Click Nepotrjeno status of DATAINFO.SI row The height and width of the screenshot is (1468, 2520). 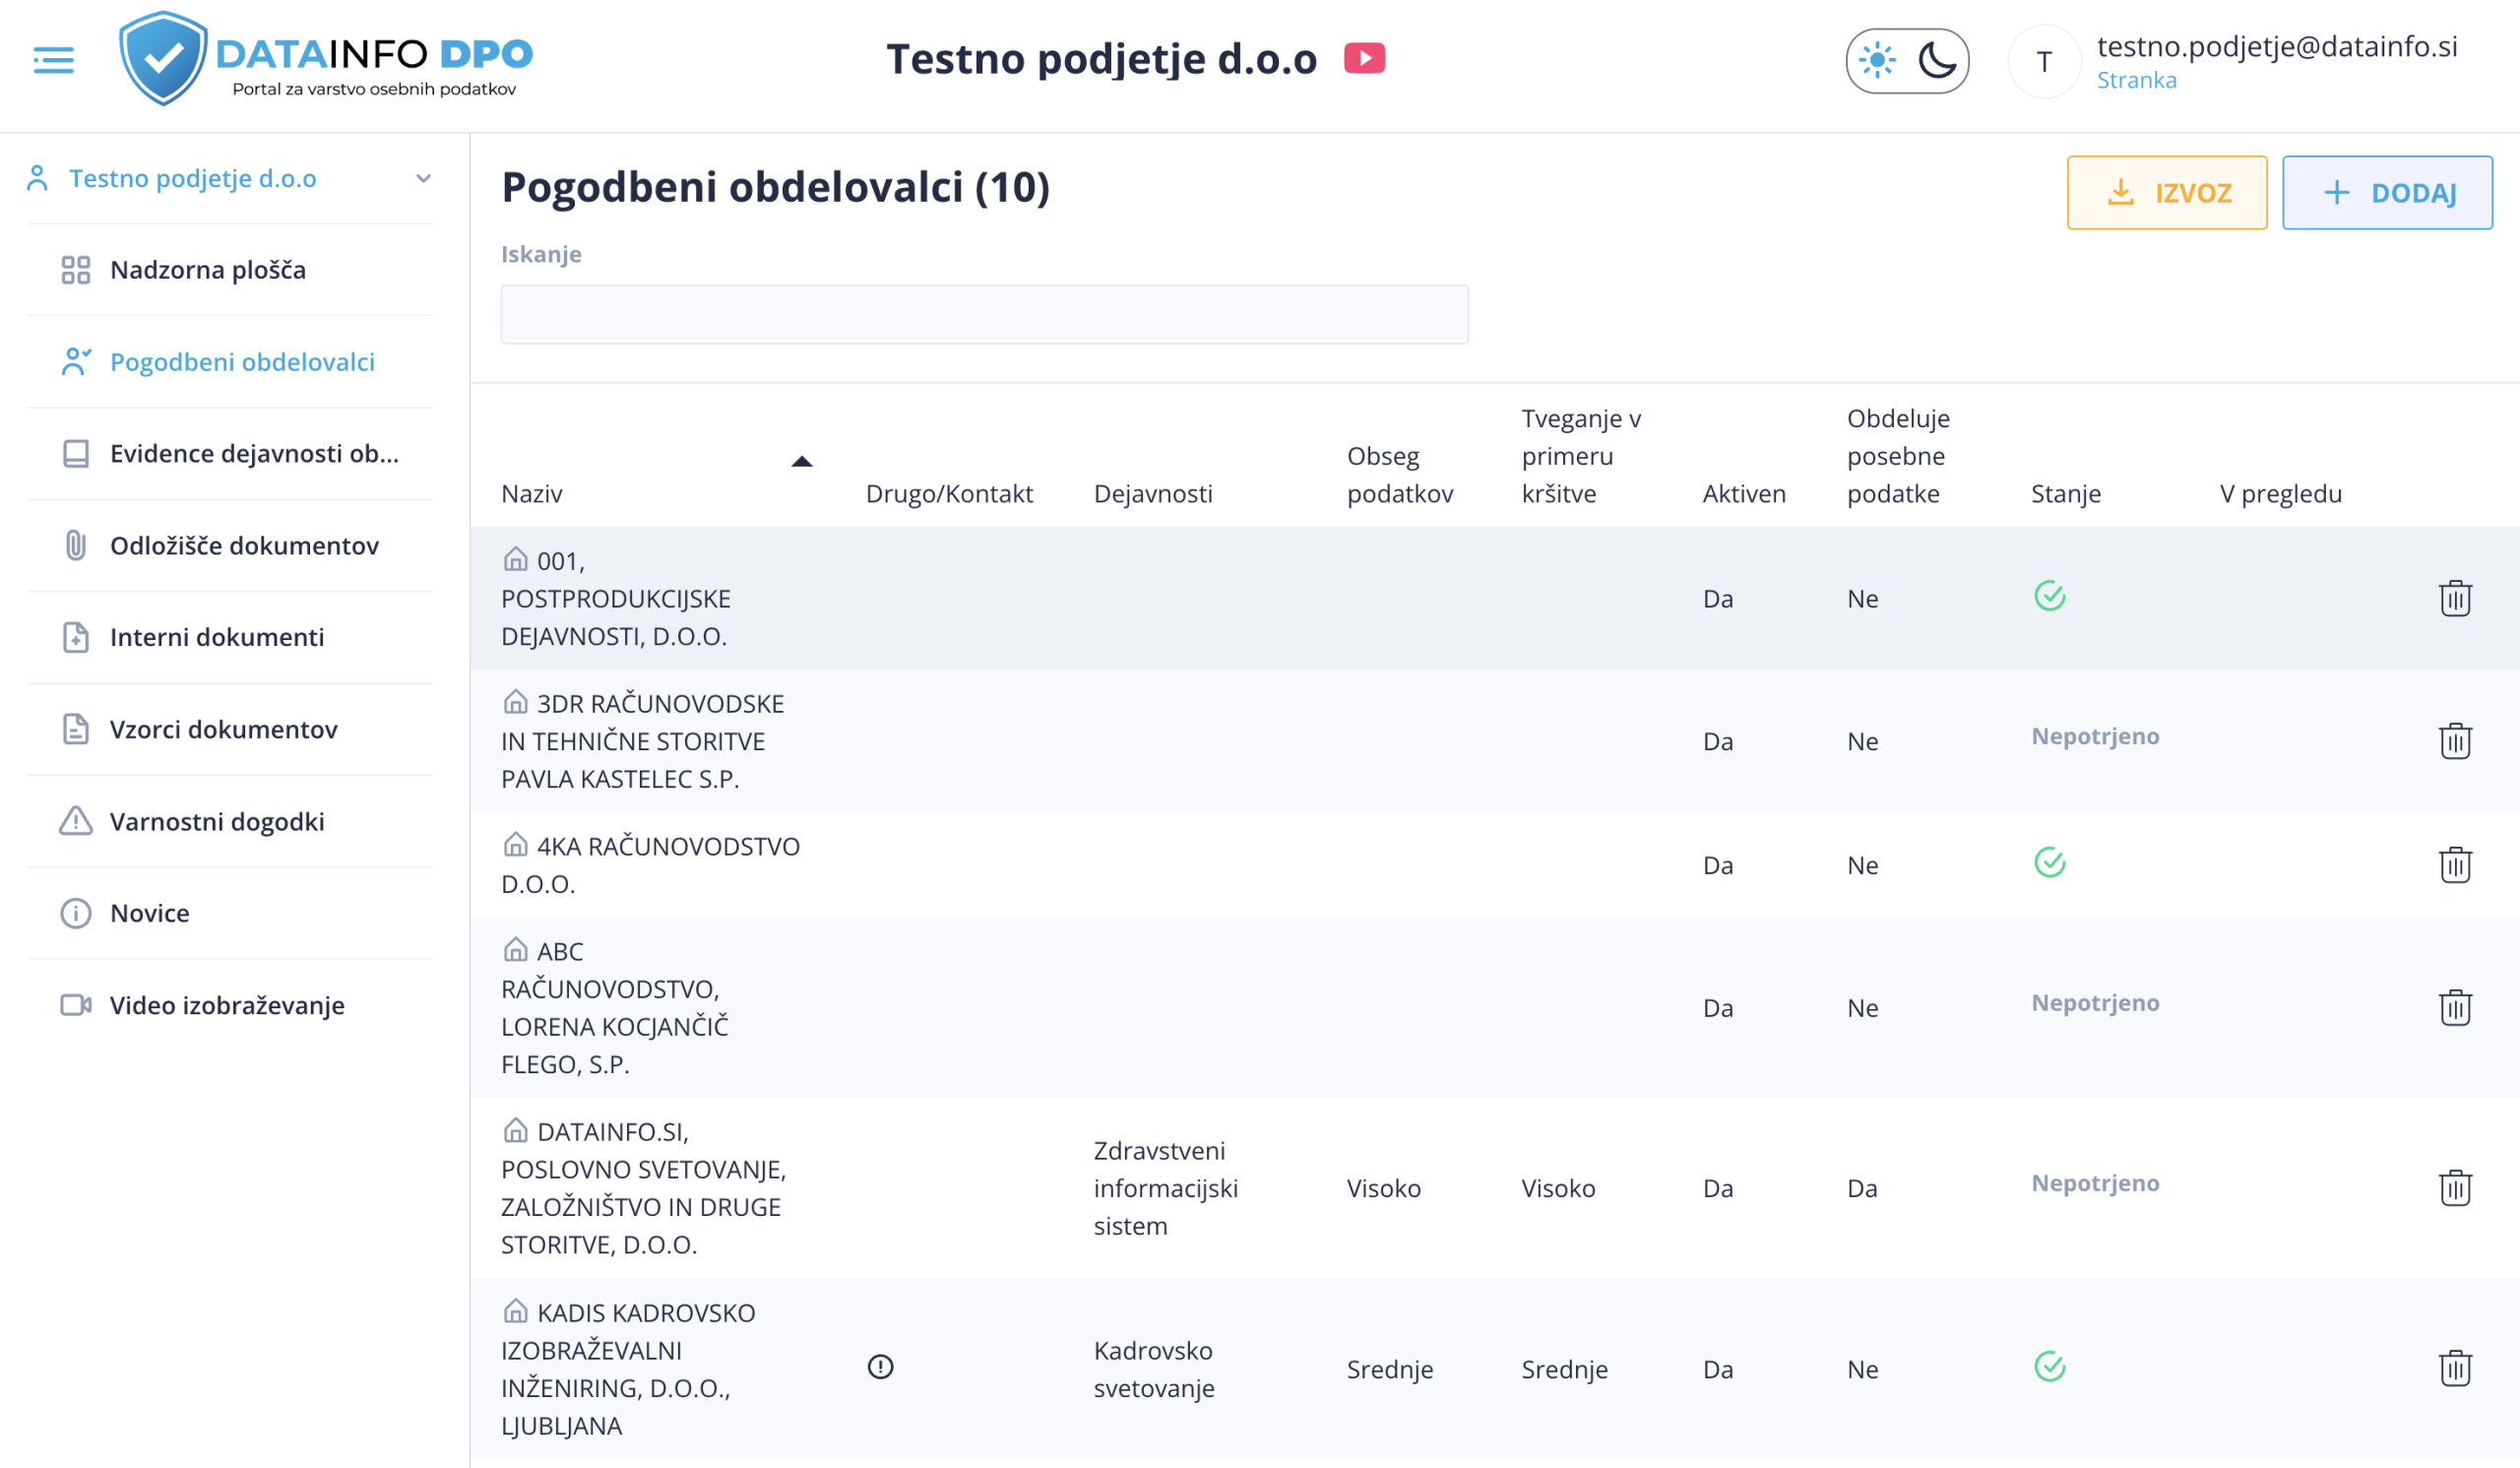(x=2095, y=1183)
